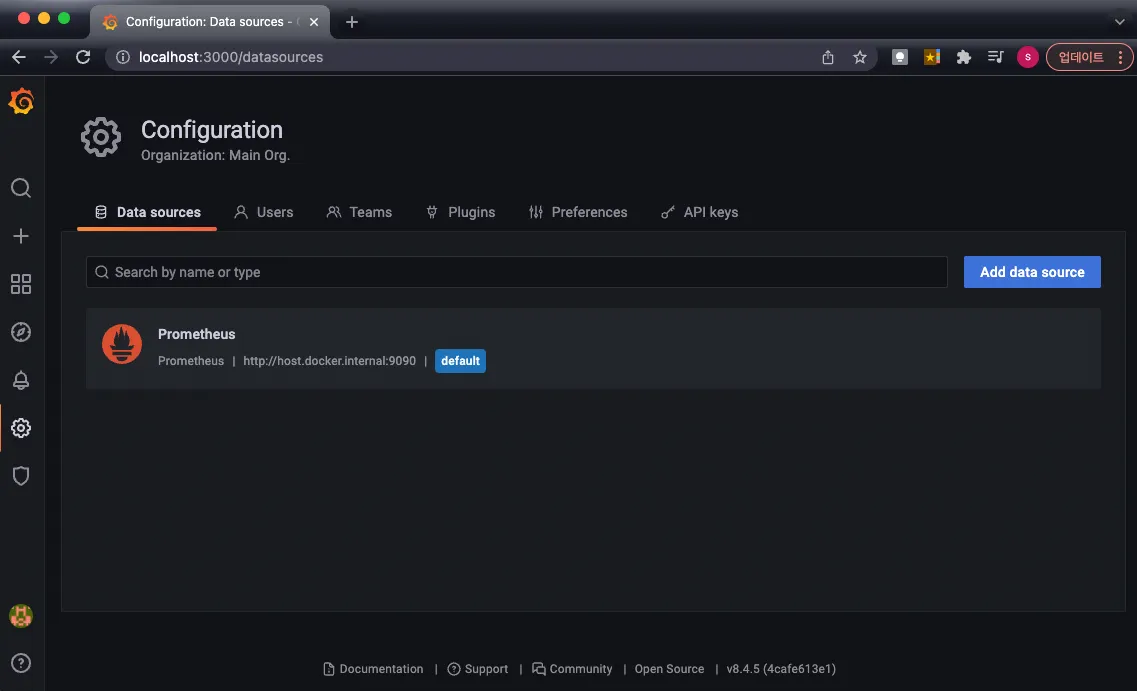View site information icon in address bar
This screenshot has height=691, width=1137.
pyautogui.click(x=123, y=57)
